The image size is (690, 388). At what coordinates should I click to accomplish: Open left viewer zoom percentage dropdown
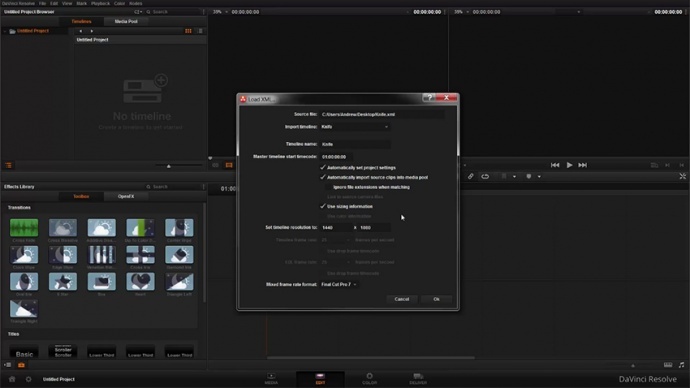click(220, 12)
